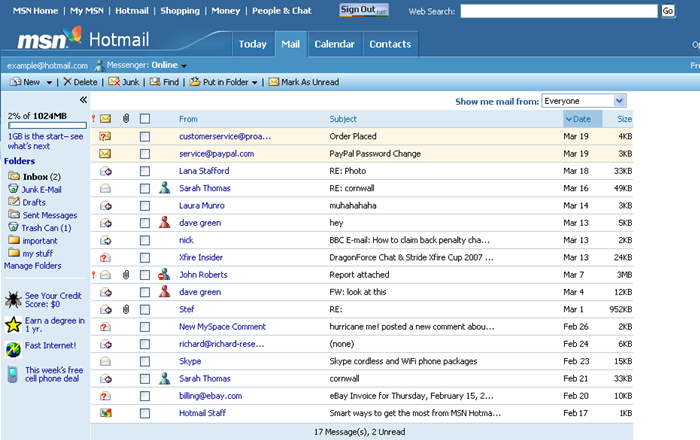Check the Skype message checkbox
This screenshot has height=440, width=700.
click(x=145, y=361)
